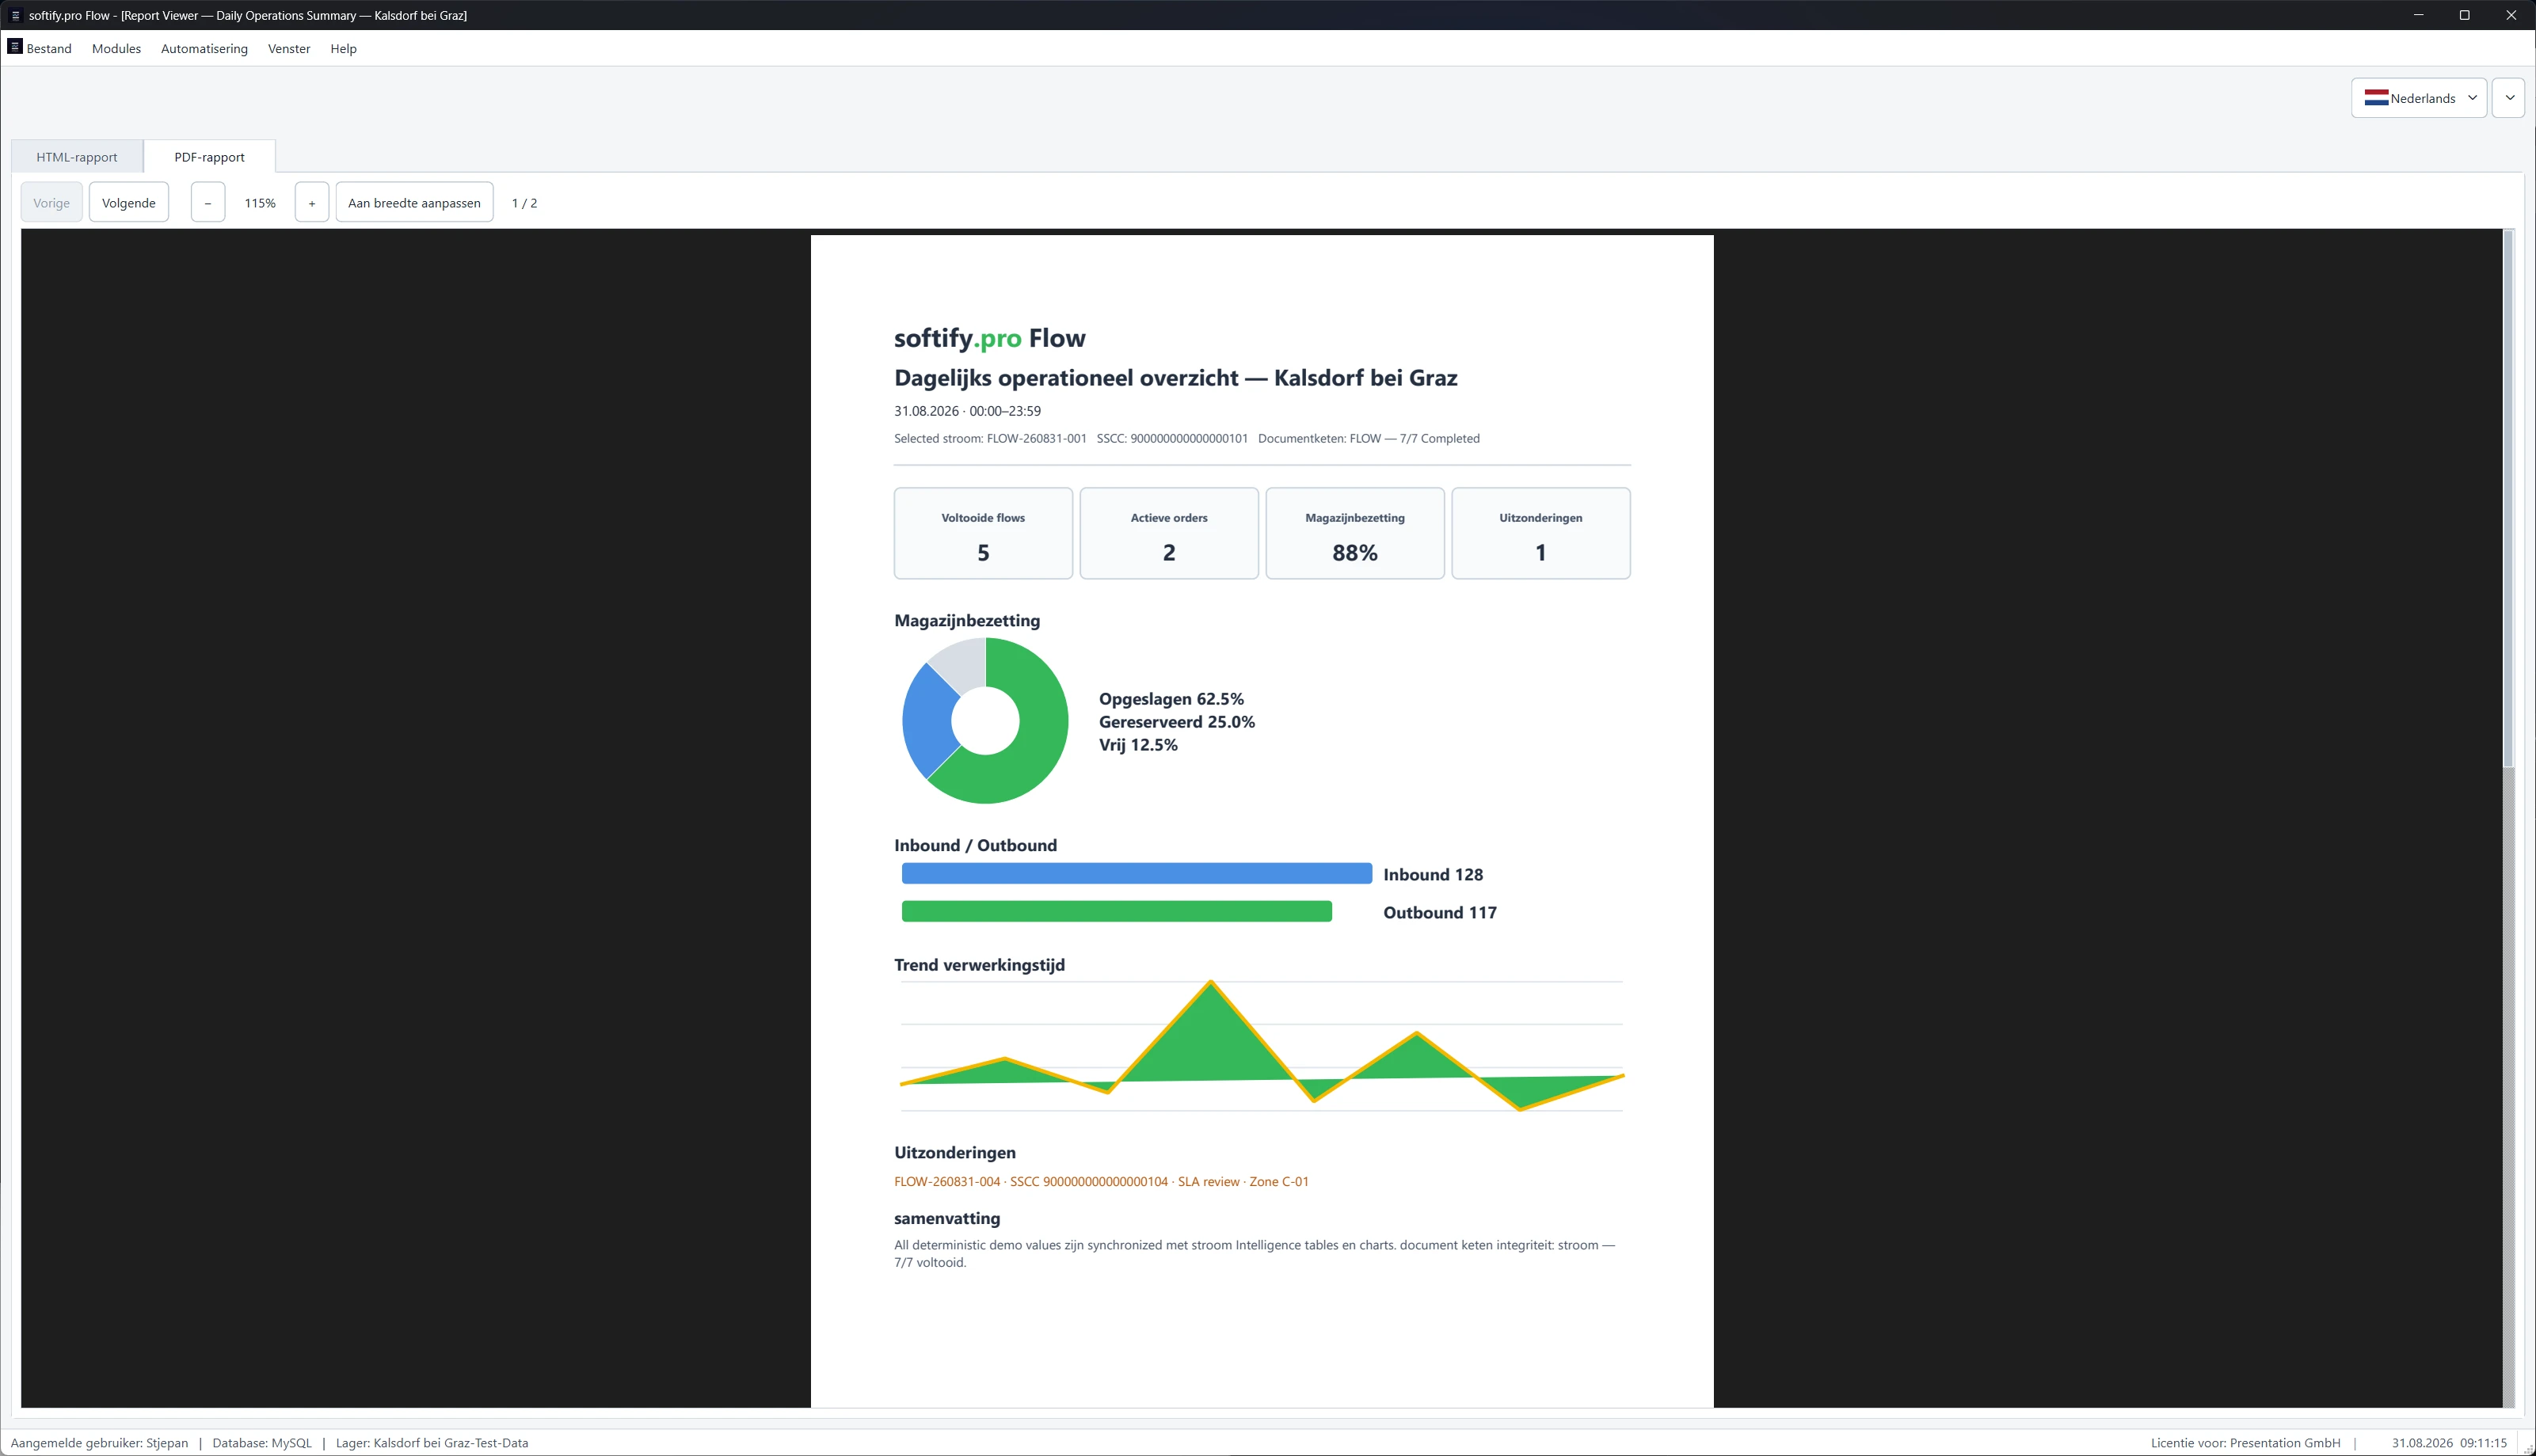The width and height of the screenshot is (2536, 1456).
Task: Click the Vrij 12.5% legend text
Action: 1138,745
